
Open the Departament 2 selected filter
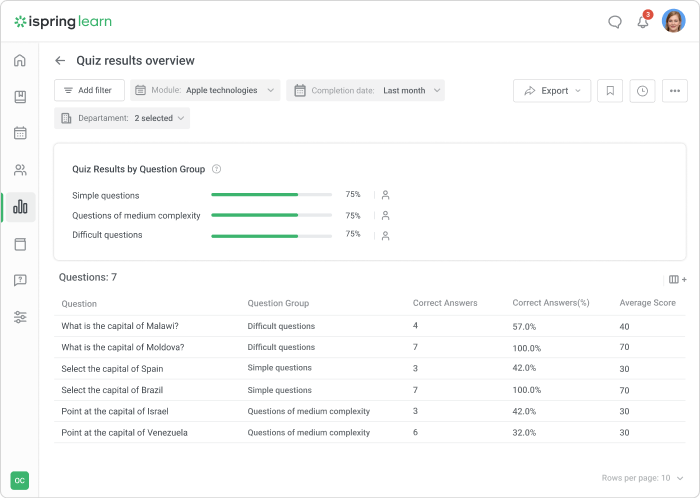[122, 118]
